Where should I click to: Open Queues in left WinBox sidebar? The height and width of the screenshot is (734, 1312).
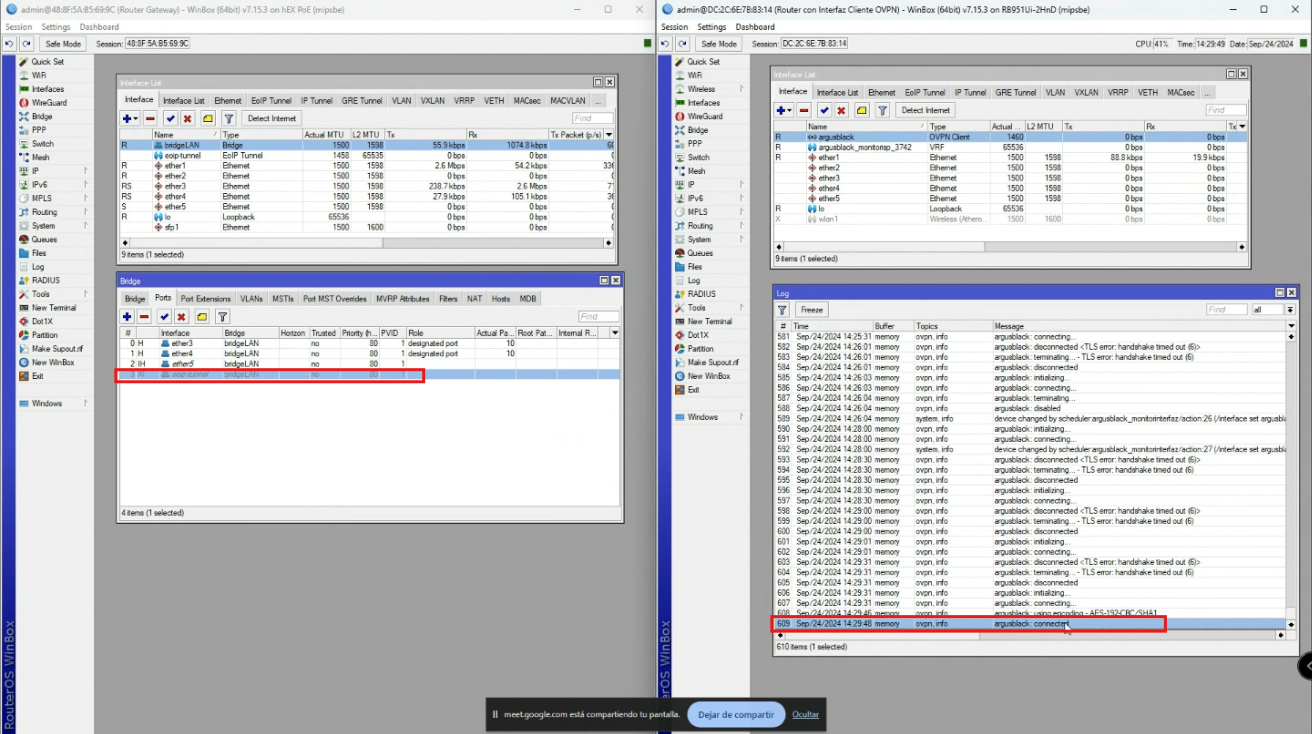(x=43, y=239)
